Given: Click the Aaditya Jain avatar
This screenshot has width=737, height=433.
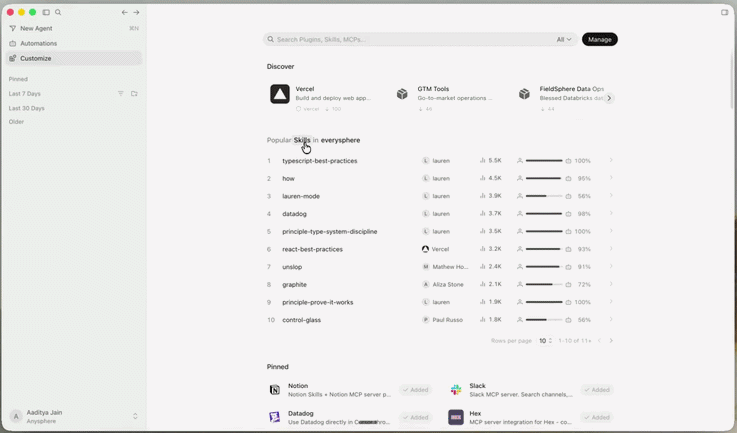Looking at the screenshot, I should (x=16, y=416).
